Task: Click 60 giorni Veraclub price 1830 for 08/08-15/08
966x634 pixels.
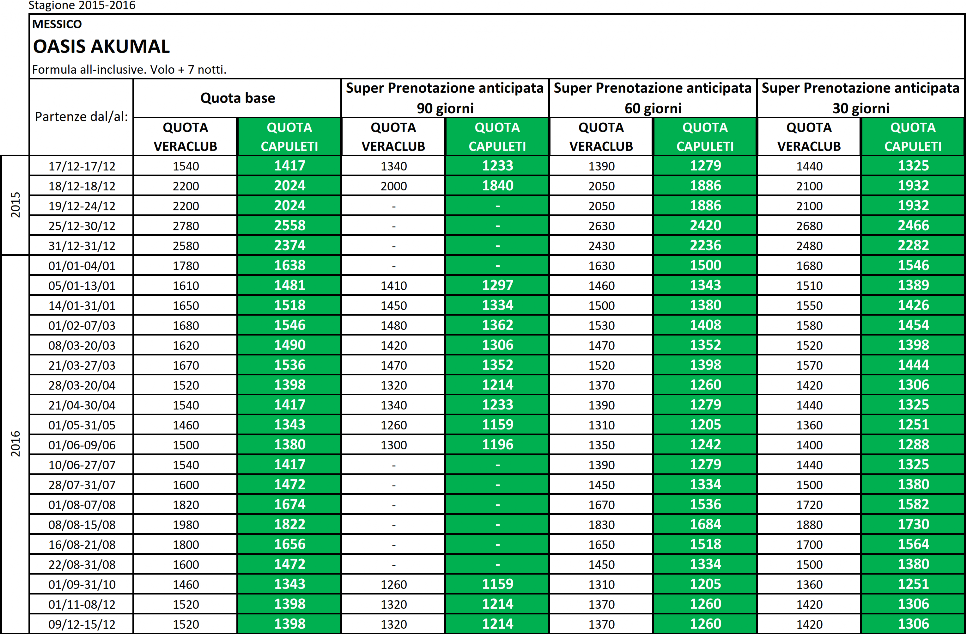Action: (601, 524)
